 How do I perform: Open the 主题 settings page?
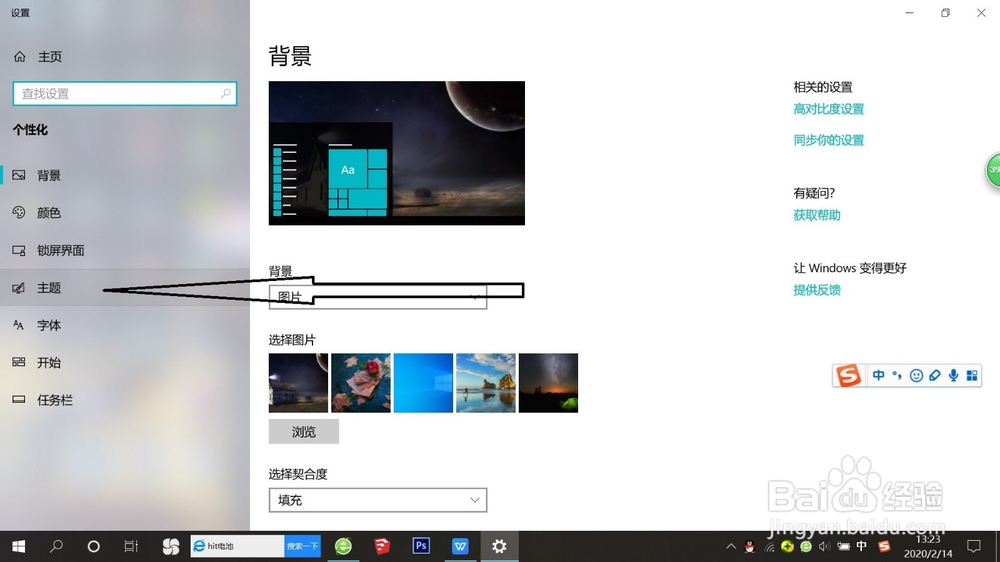point(124,288)
